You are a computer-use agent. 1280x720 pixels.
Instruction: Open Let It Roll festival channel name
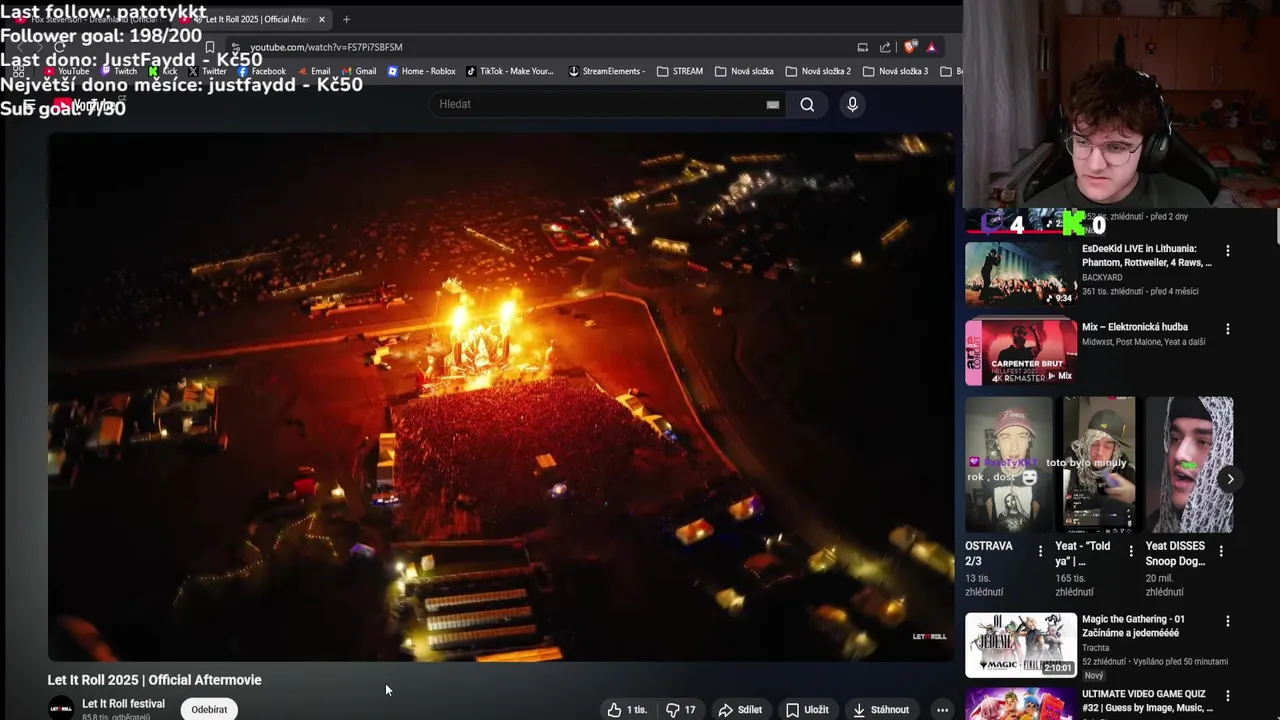tap(123, 704)
